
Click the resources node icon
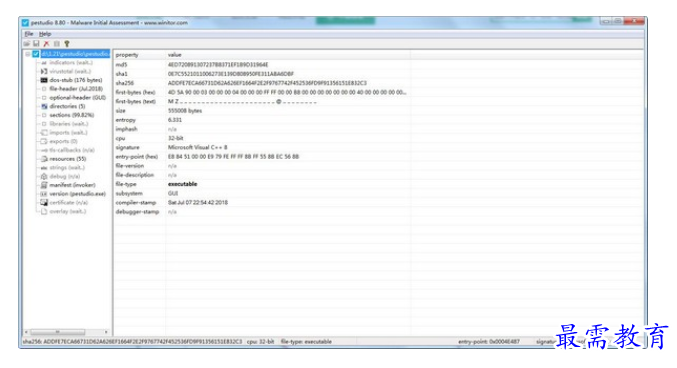44,159
